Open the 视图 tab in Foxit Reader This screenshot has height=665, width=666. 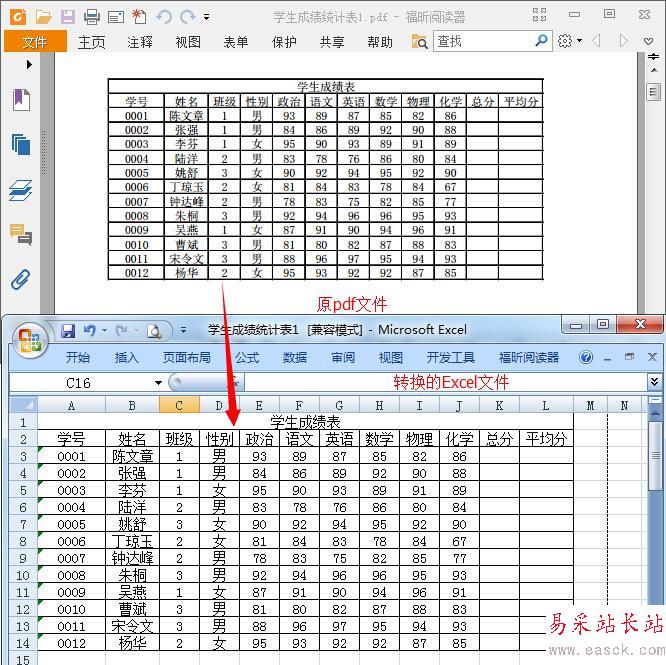pyautogui.click(x=188, y=42)
